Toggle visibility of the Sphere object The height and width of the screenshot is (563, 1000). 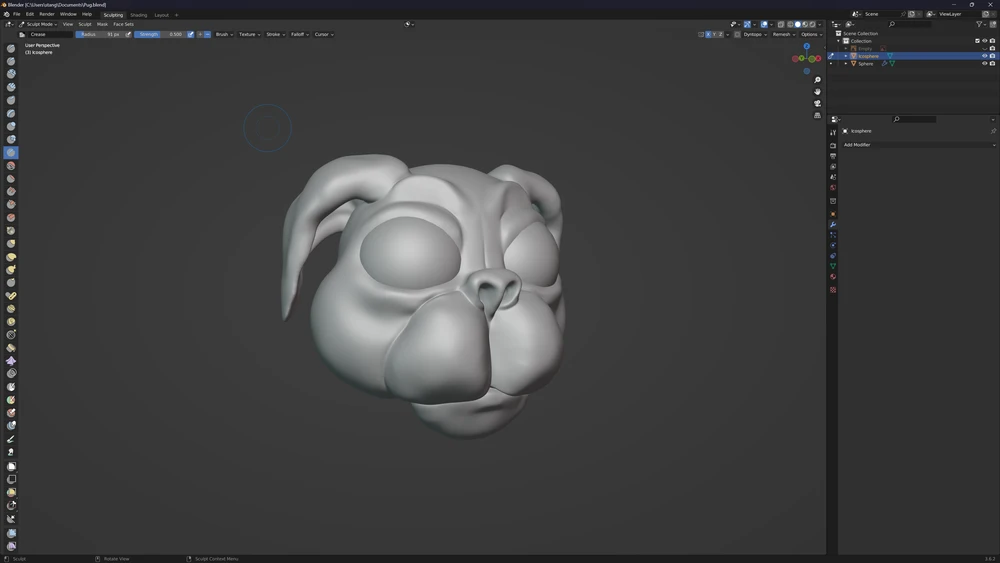point(984,63)
